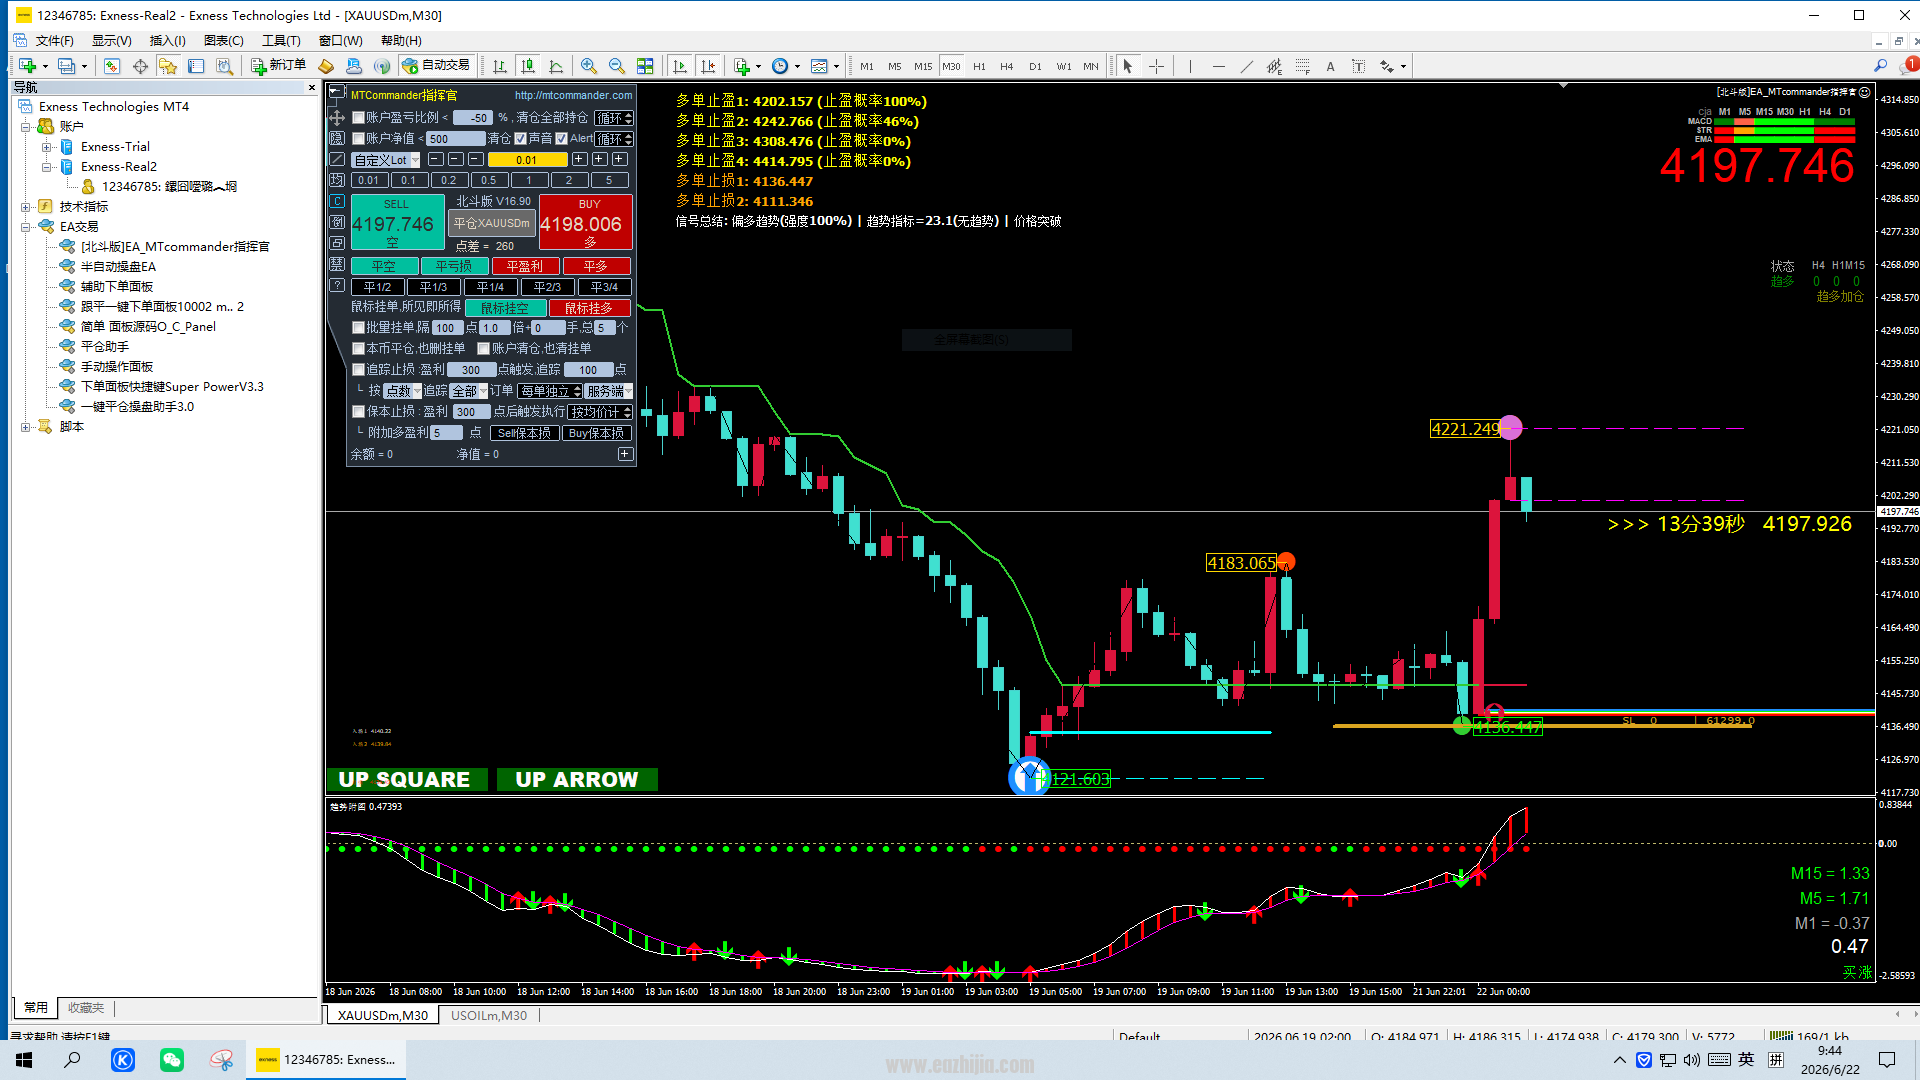Toggle the Alert checkbox
The width and height of the screenshot is (1920, 1080).
[562, 139]
